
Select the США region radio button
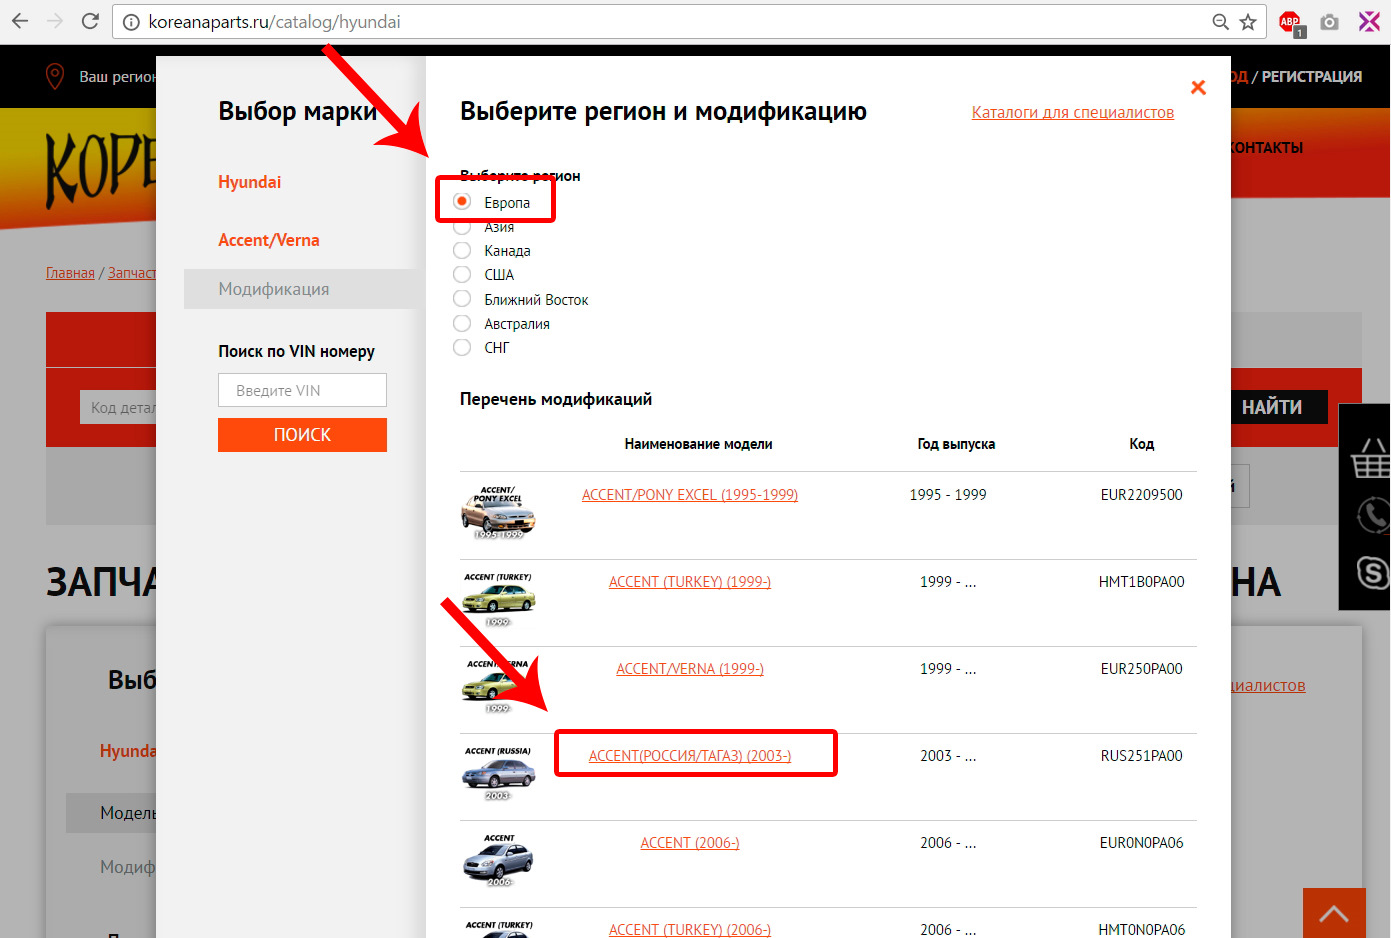tap(462, 274)
